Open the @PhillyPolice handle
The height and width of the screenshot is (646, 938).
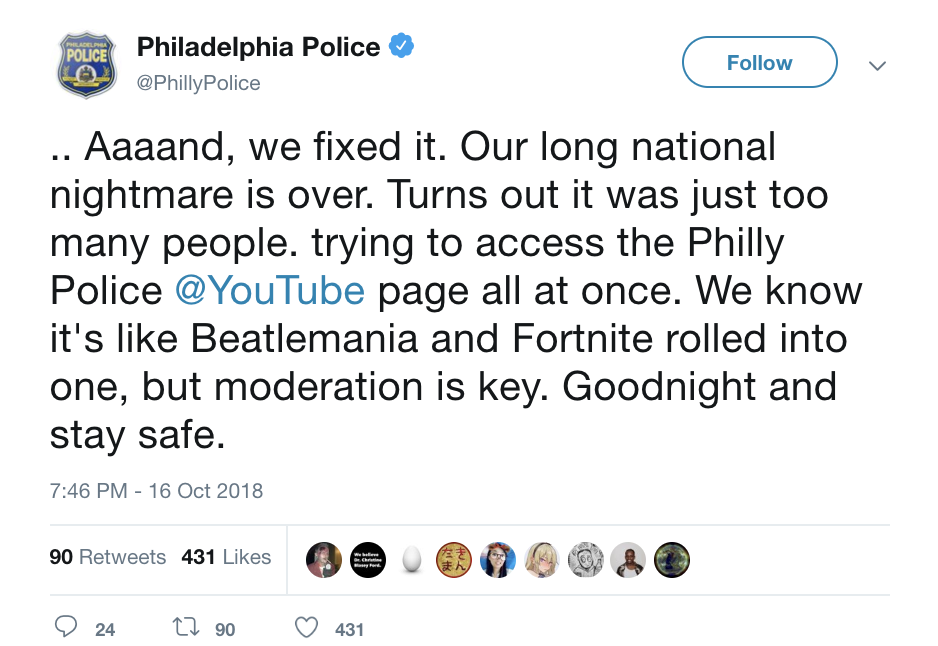click(x=198, y=83)
